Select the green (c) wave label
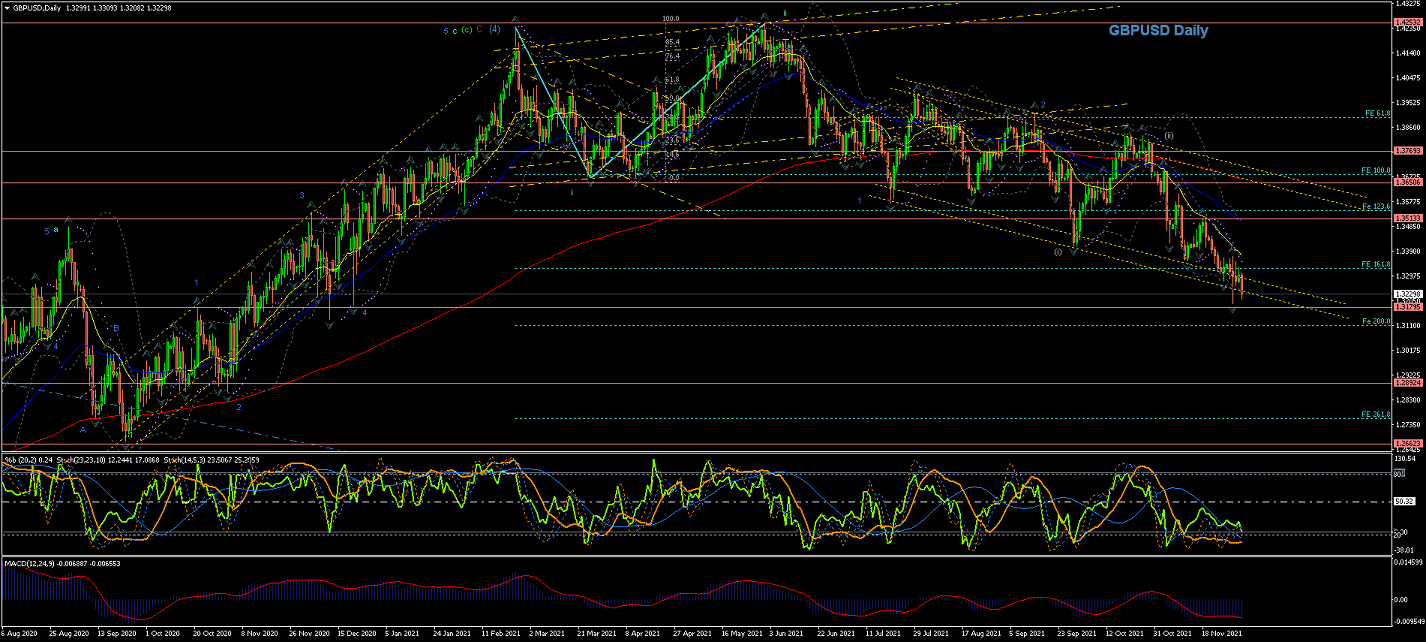The height and width of the screenshot is (642, 1426). point(466,30)
